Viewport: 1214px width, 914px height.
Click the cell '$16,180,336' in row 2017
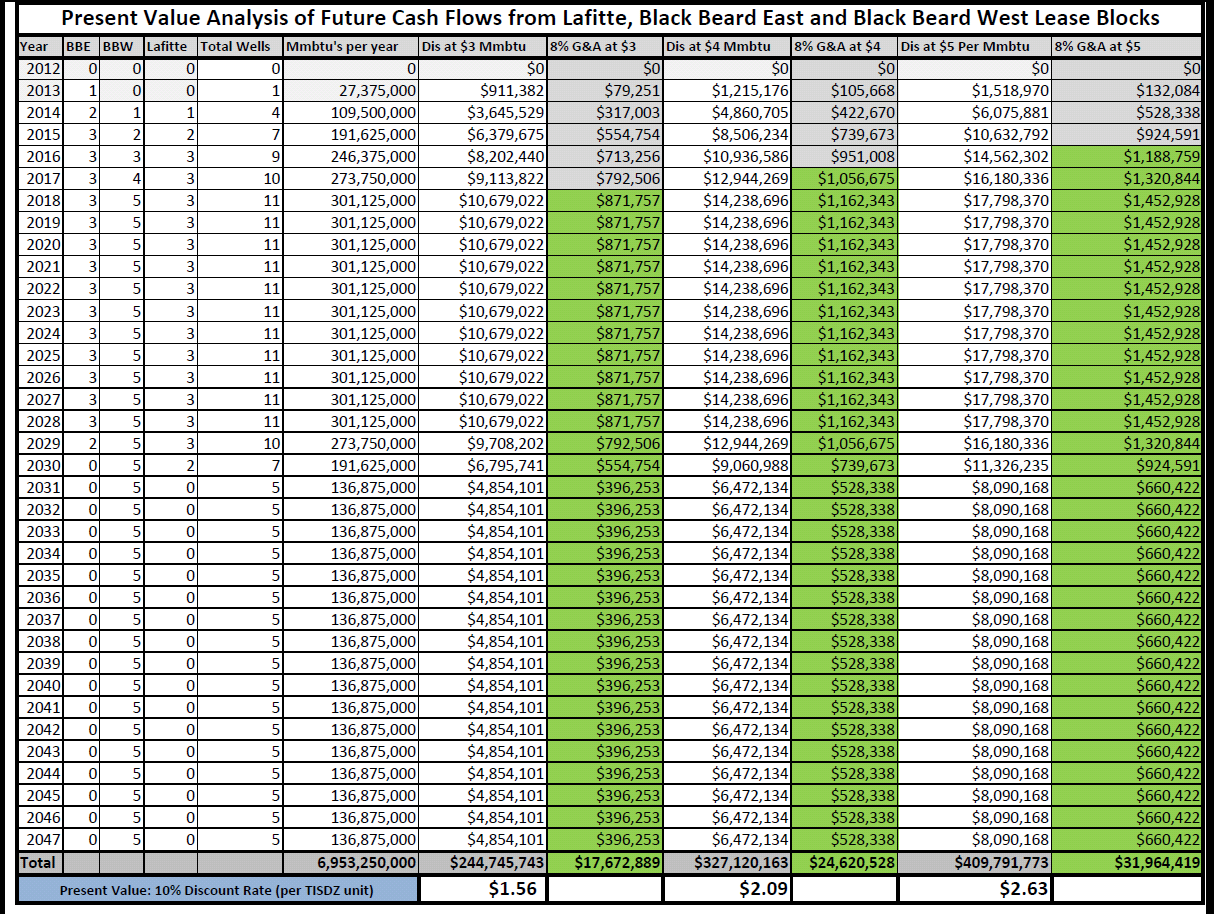pyautogui.click(x=975, y=179)
